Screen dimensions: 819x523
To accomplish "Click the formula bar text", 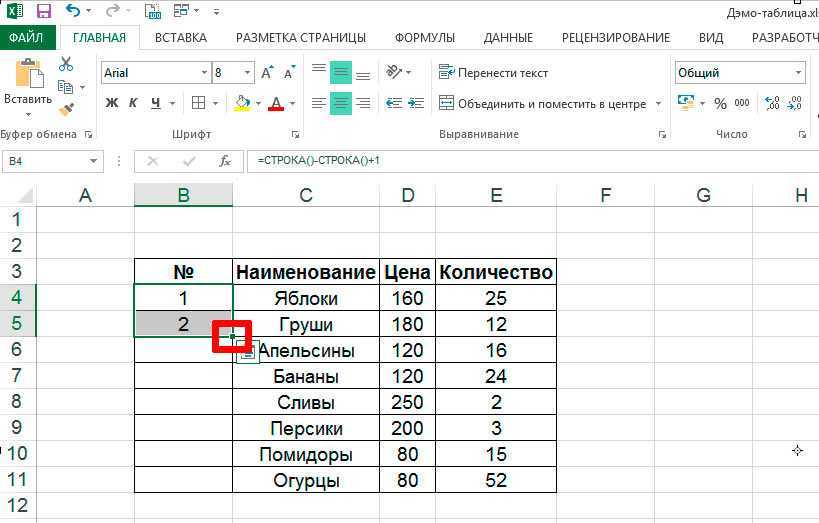I will point(319,160).
